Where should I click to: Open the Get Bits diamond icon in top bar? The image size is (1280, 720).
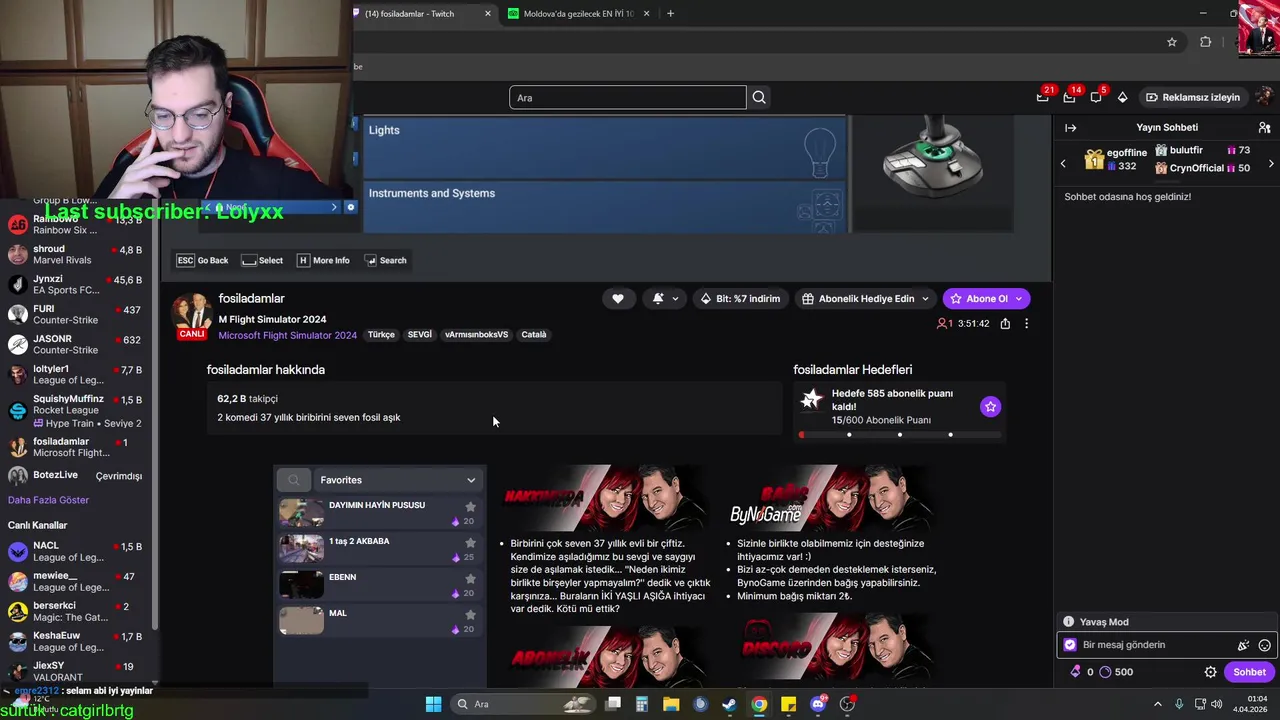coord(1123,97)
